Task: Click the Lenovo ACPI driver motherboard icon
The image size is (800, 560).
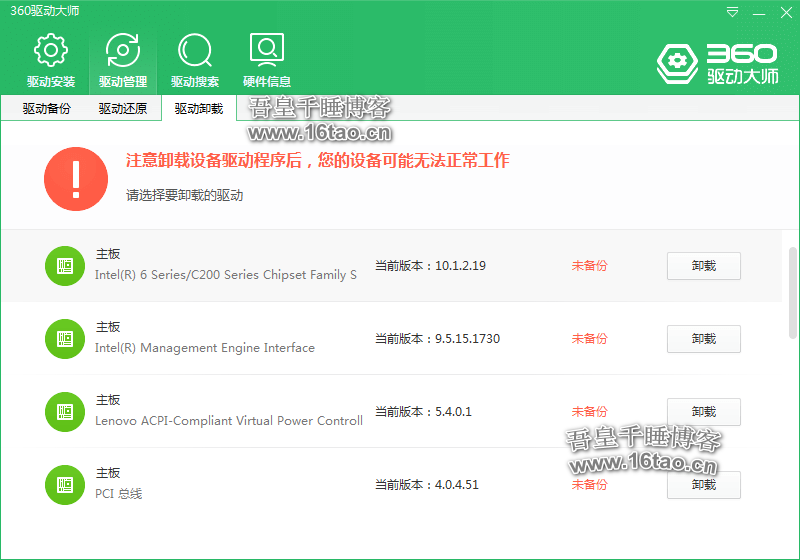Action: 65,411
